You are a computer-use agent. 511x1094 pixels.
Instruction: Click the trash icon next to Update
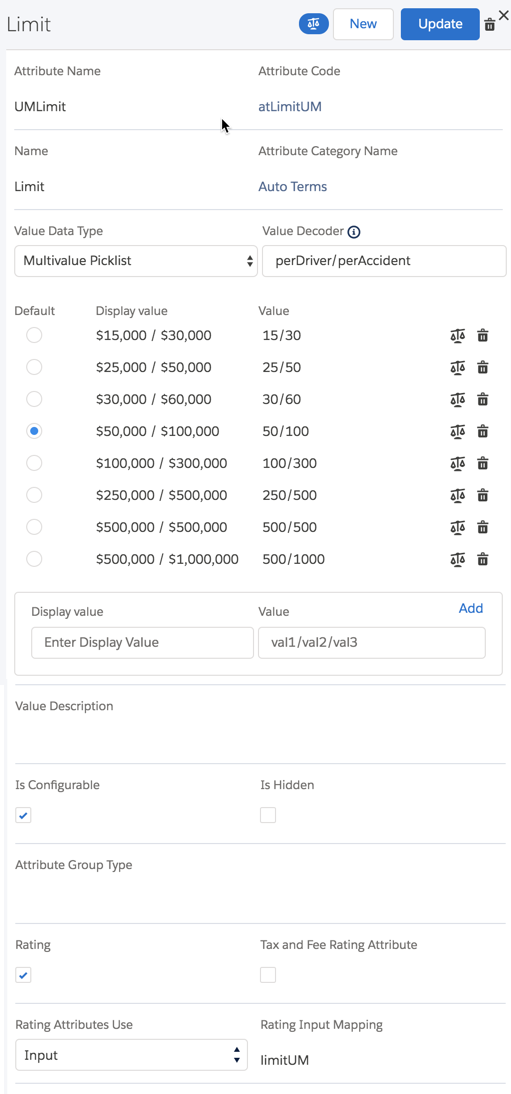[490, 24]
